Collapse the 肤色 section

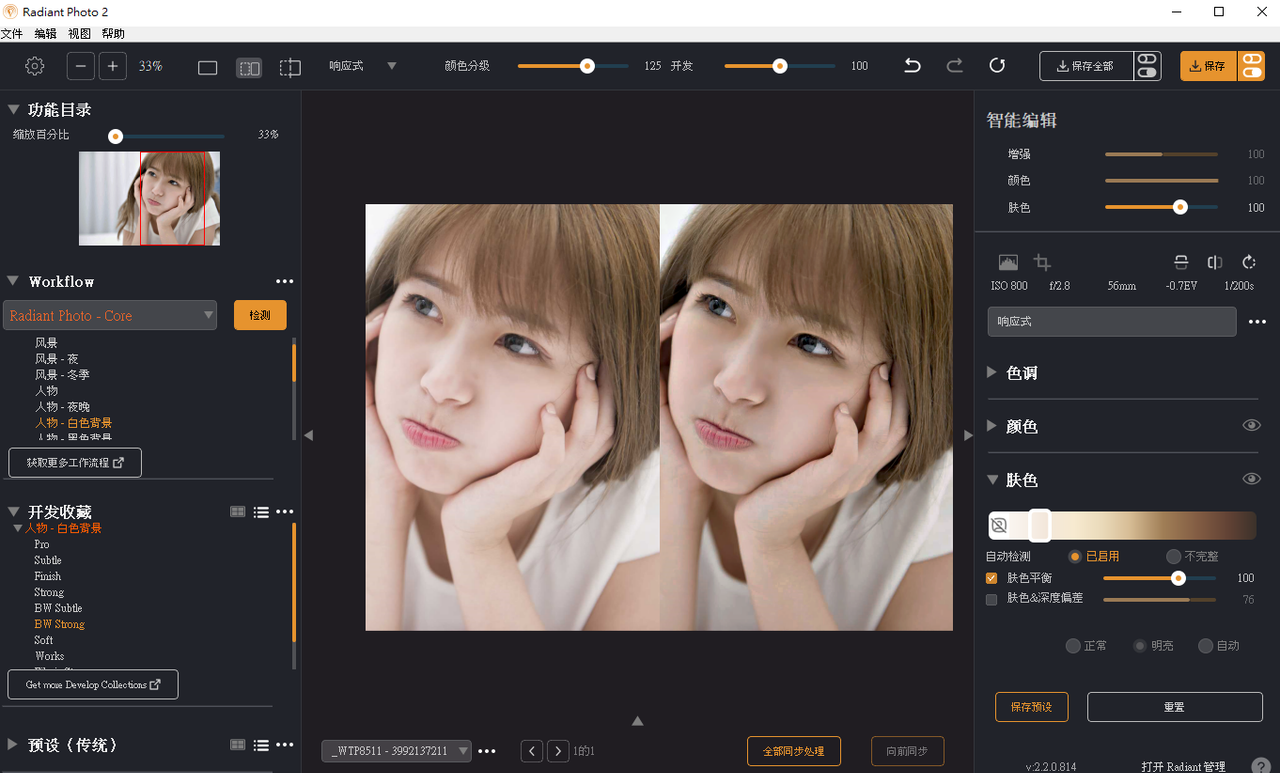tap(992, 480)
